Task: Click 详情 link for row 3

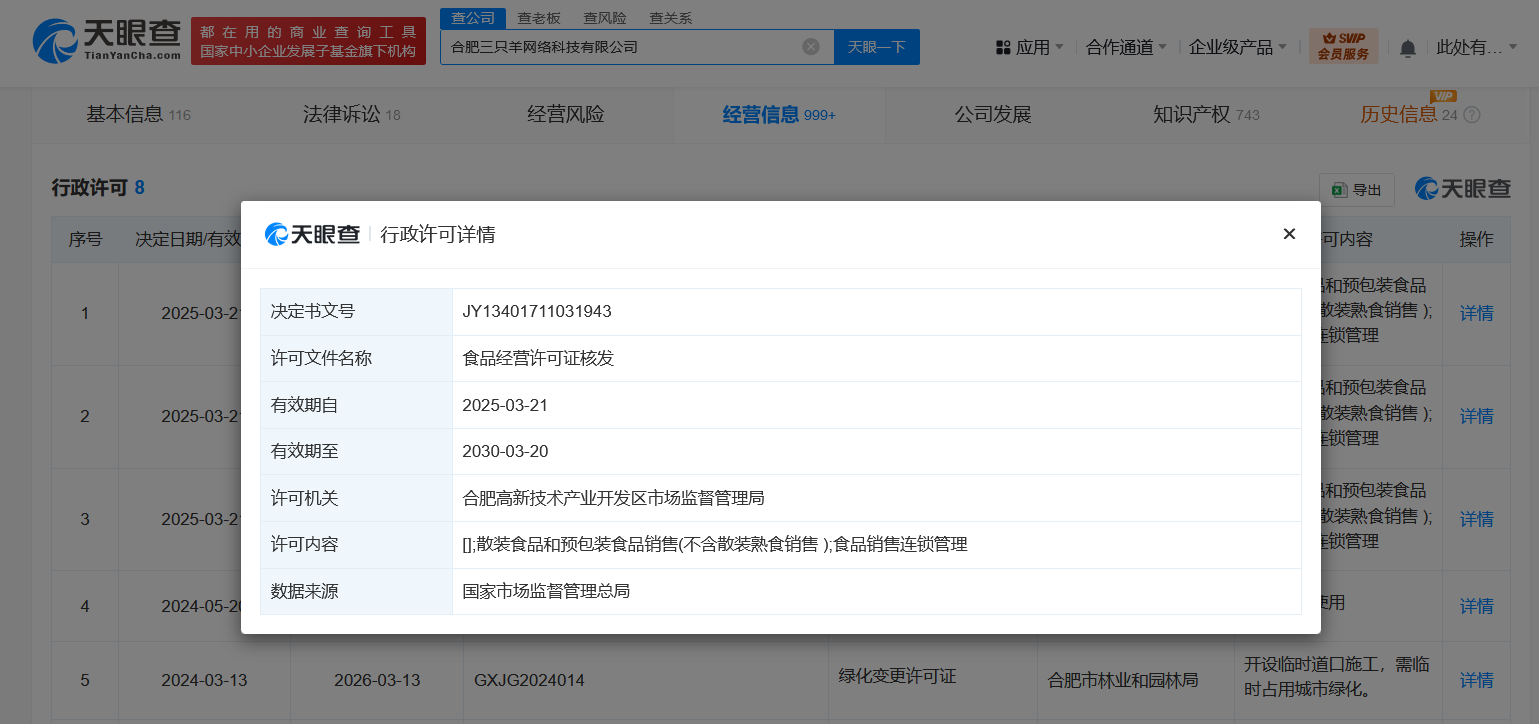Action: tap(1477, 519)
